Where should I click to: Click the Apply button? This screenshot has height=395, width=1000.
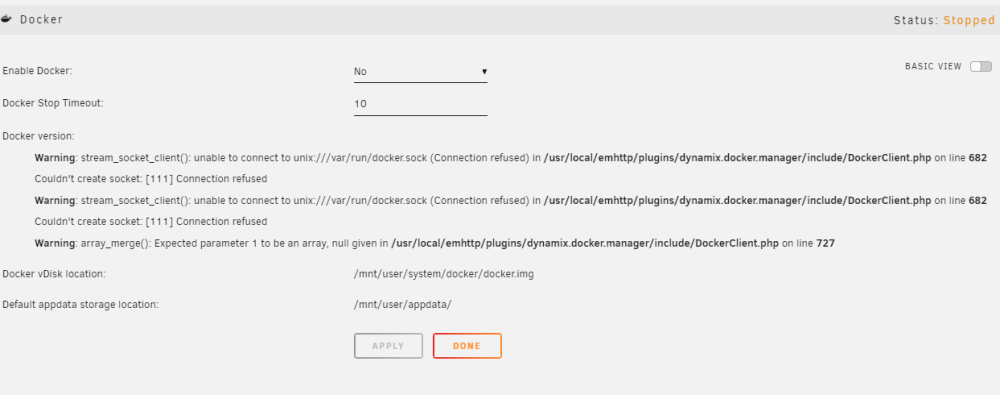point(388,346)
